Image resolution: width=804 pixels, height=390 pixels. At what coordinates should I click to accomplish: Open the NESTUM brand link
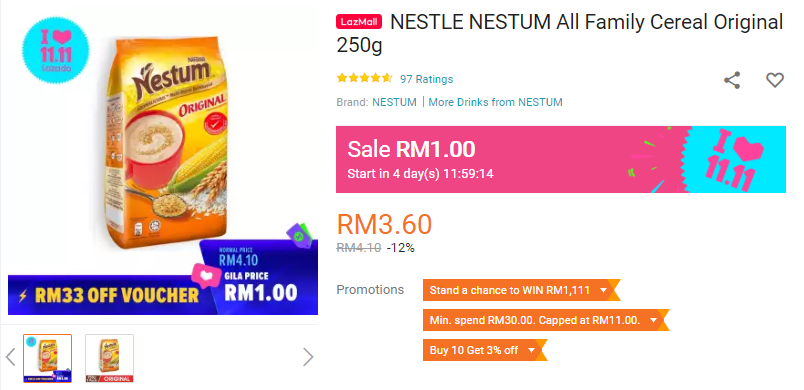[x=394, y=102]
